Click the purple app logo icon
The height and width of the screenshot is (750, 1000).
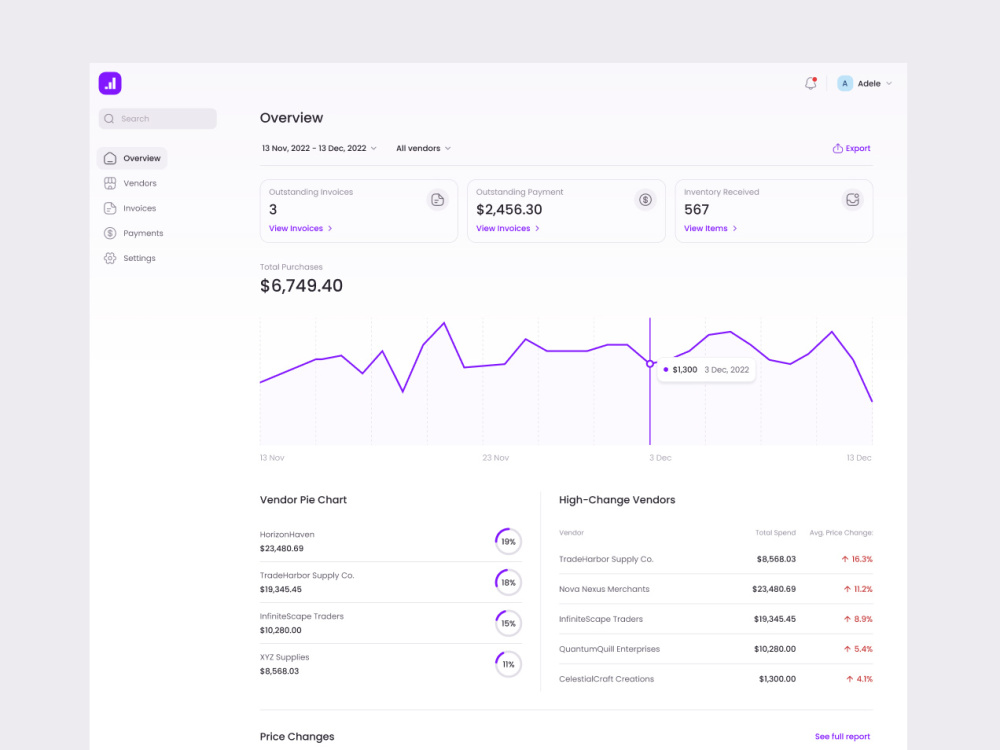click(110, 84)
